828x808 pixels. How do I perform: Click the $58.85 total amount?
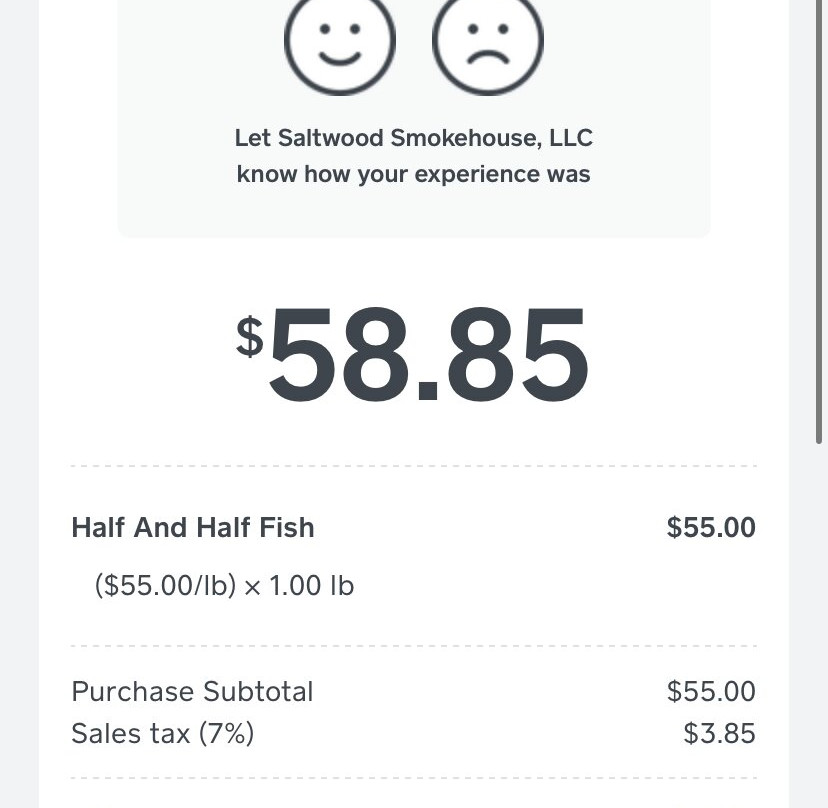(412, 354)
